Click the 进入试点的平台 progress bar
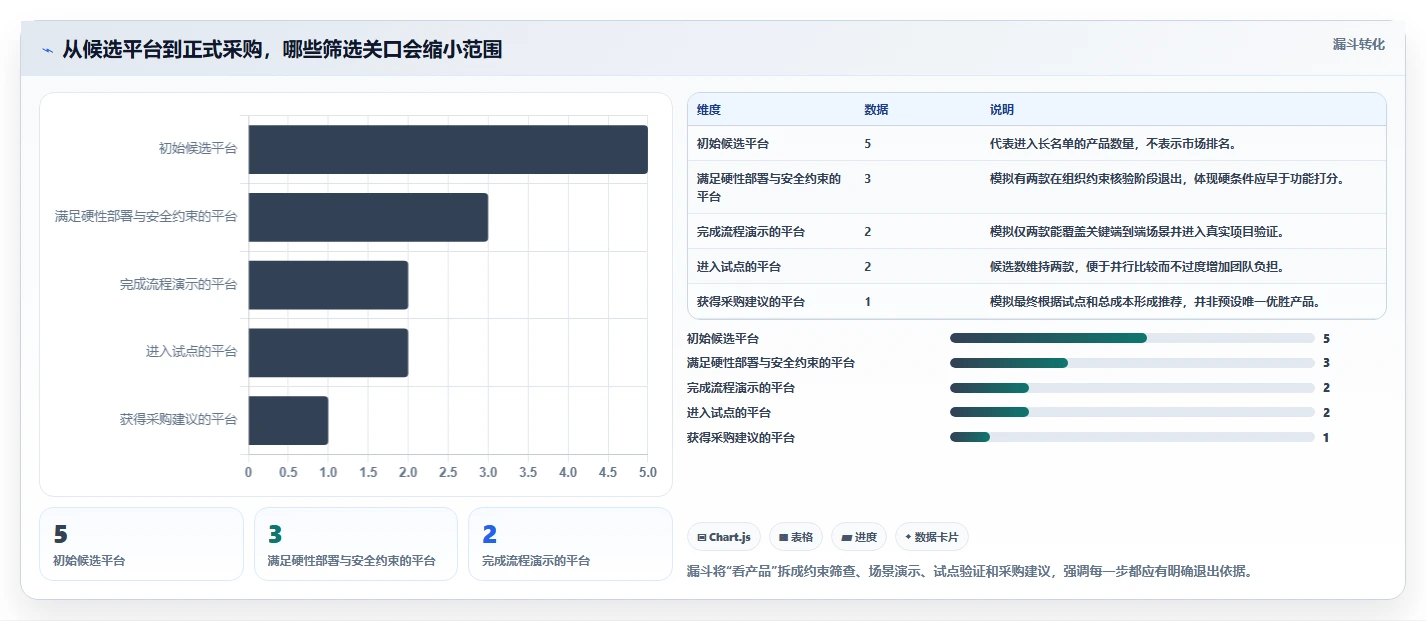Image resolution: width=1426 pixels, height=621 pixels. 1132,412
